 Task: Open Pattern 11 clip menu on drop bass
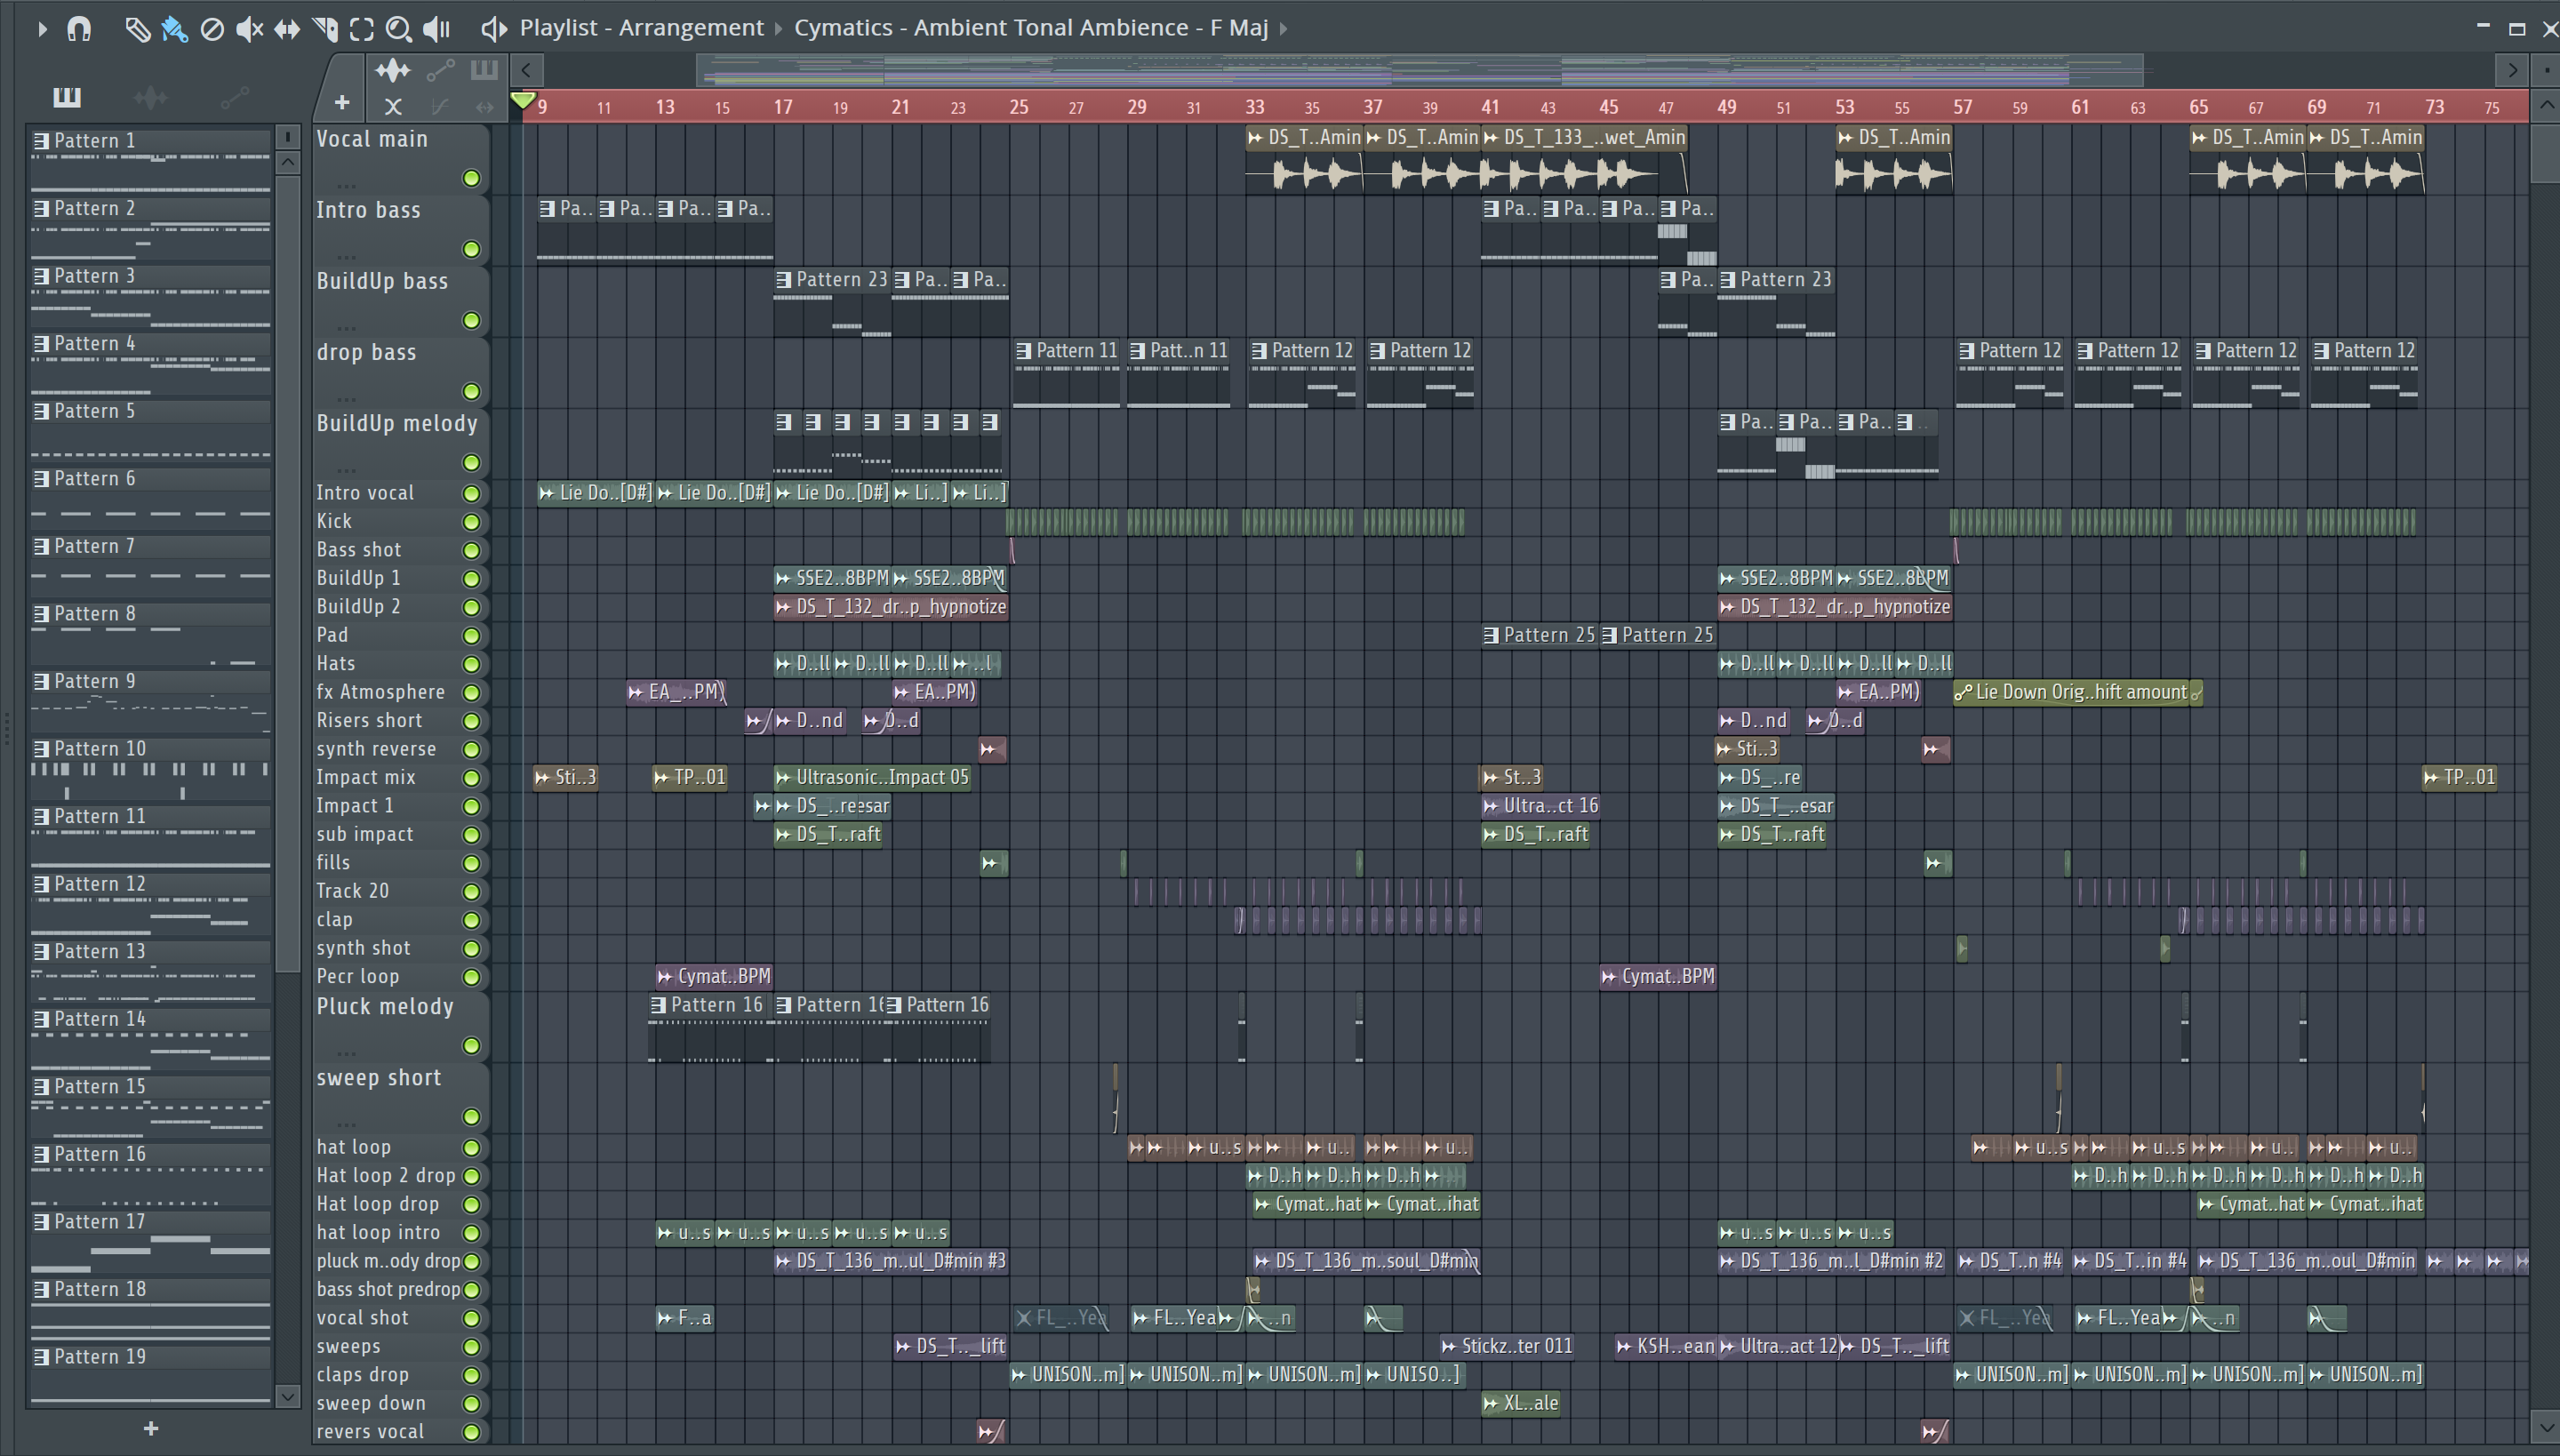point(1024,351)
